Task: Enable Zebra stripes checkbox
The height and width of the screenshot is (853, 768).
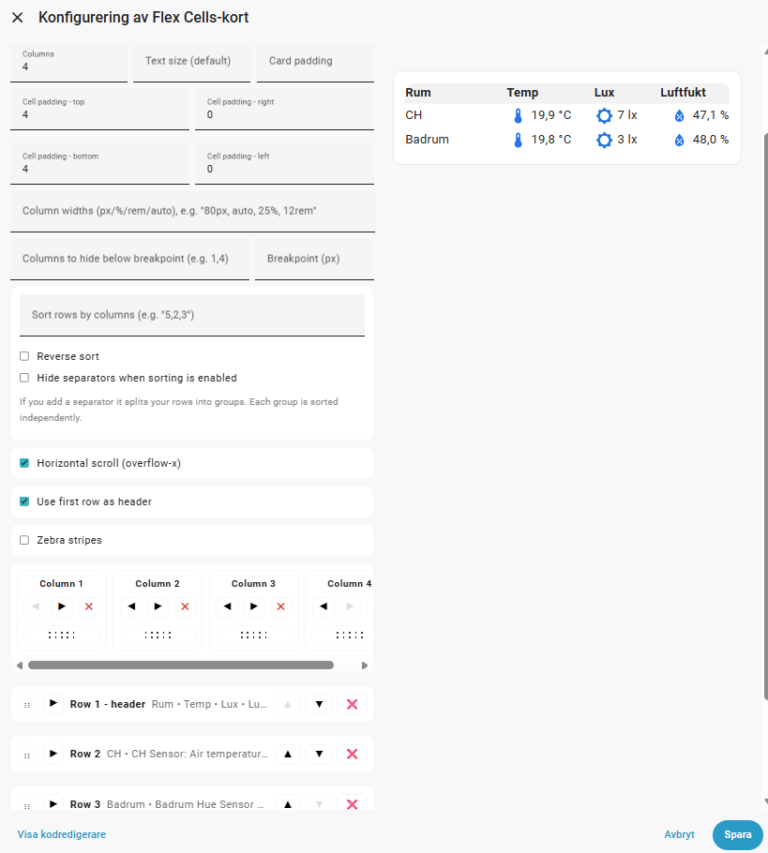Action: pos(24,540)
